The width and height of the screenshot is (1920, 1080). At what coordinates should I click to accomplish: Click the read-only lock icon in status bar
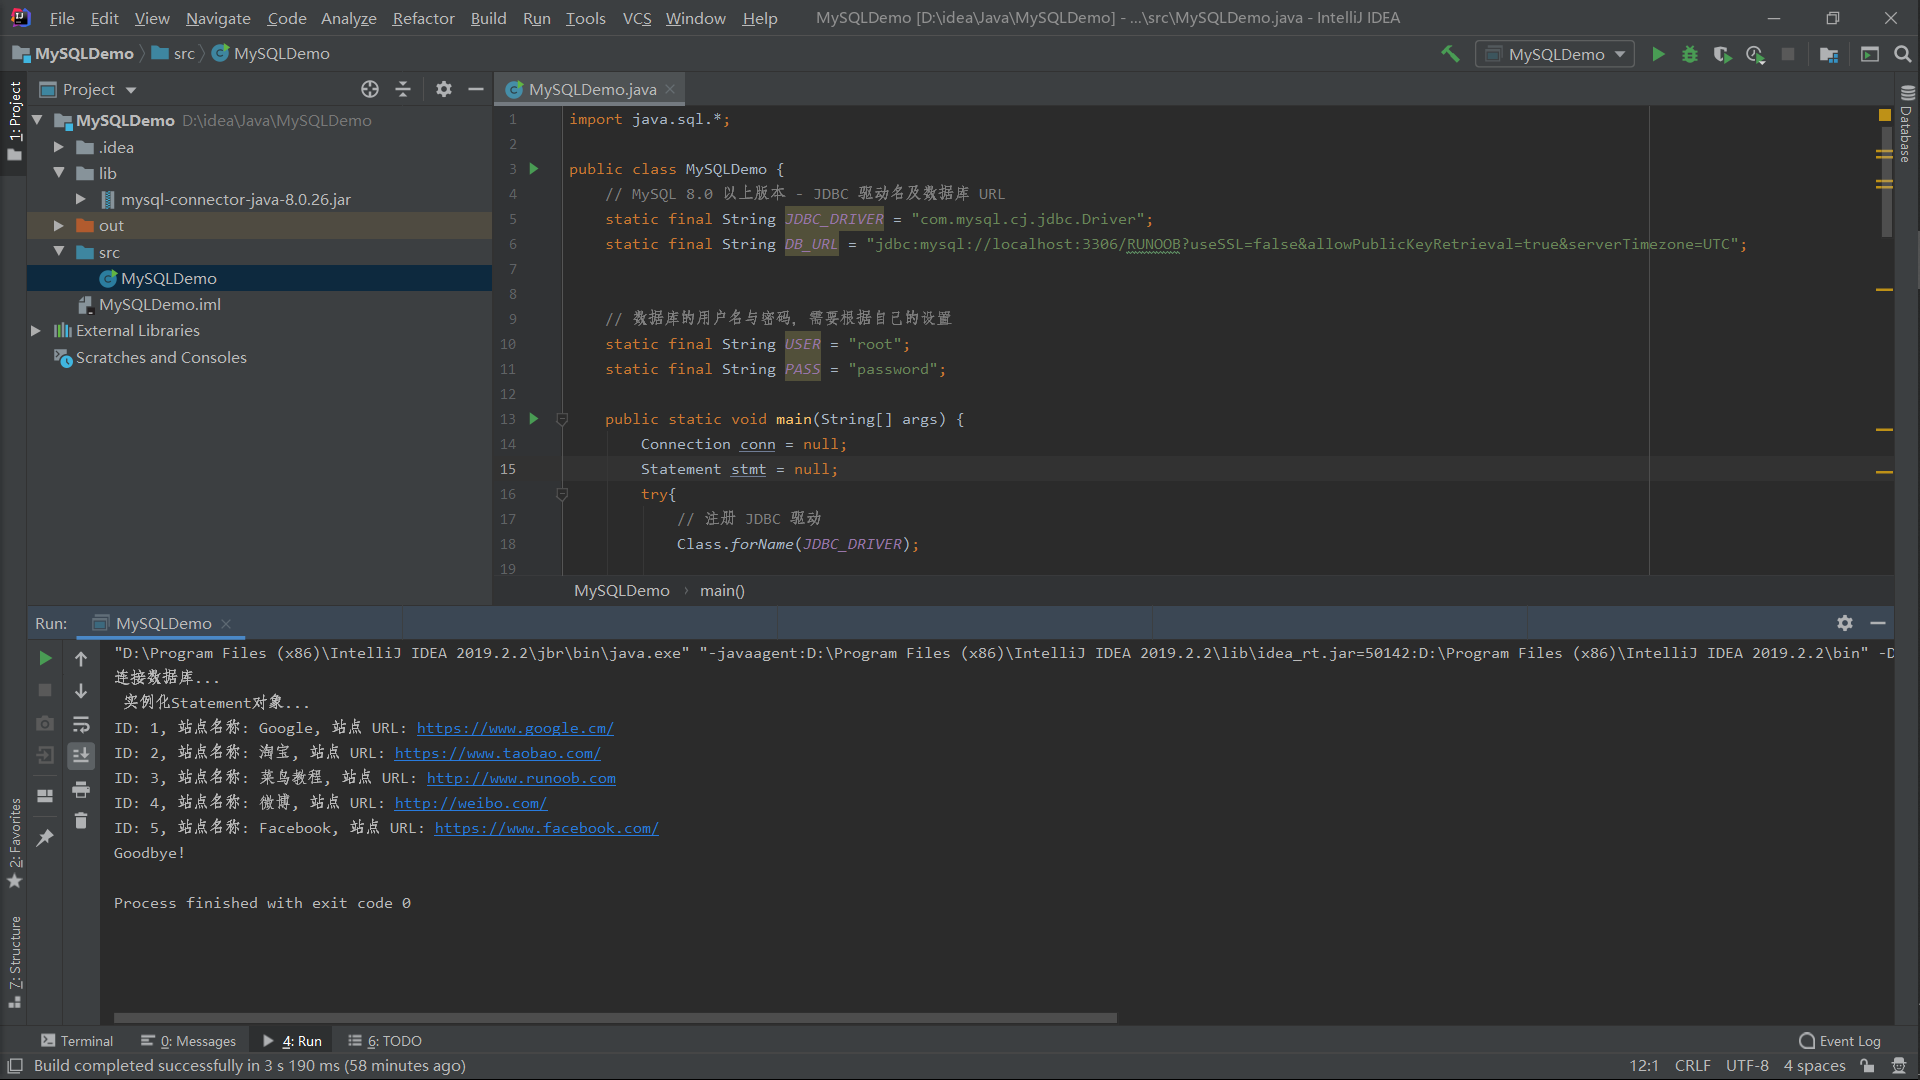(1867, 1066)
